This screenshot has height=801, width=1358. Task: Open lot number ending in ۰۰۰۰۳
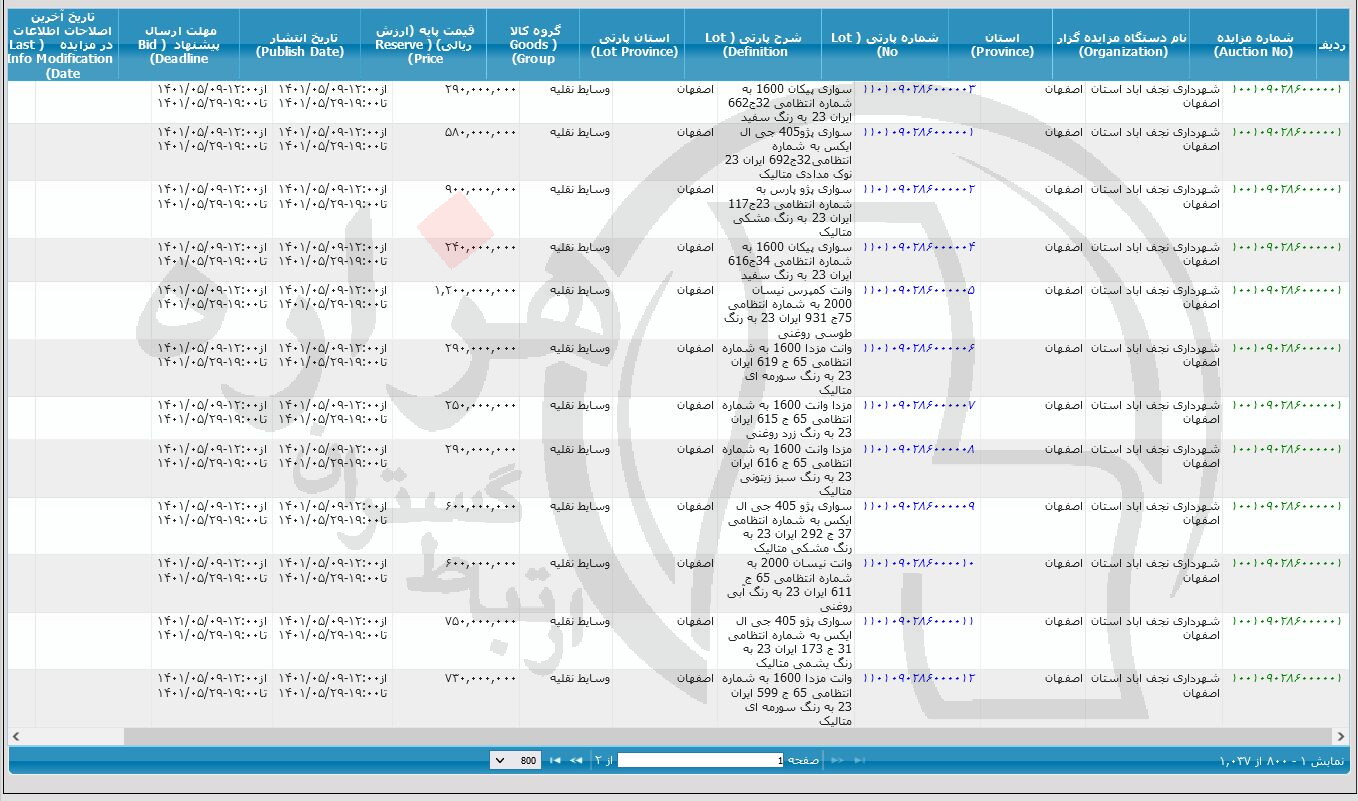[918, 89]
